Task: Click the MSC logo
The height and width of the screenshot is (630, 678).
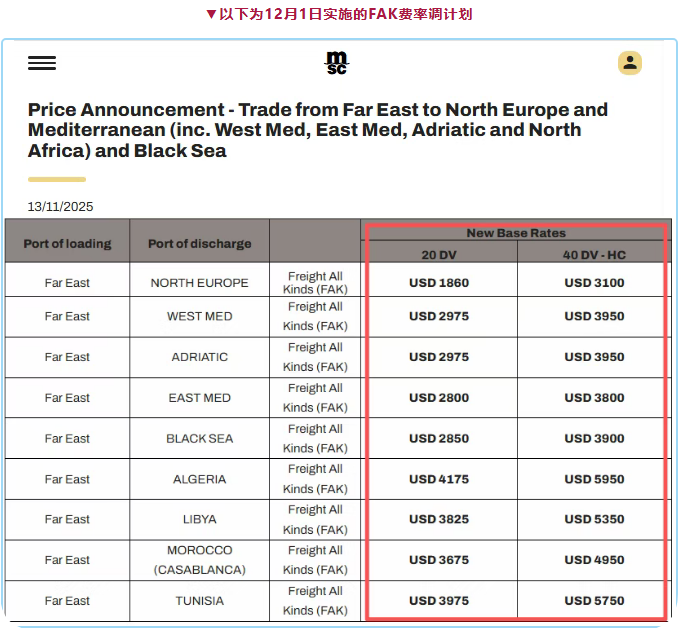Action: 337,63
